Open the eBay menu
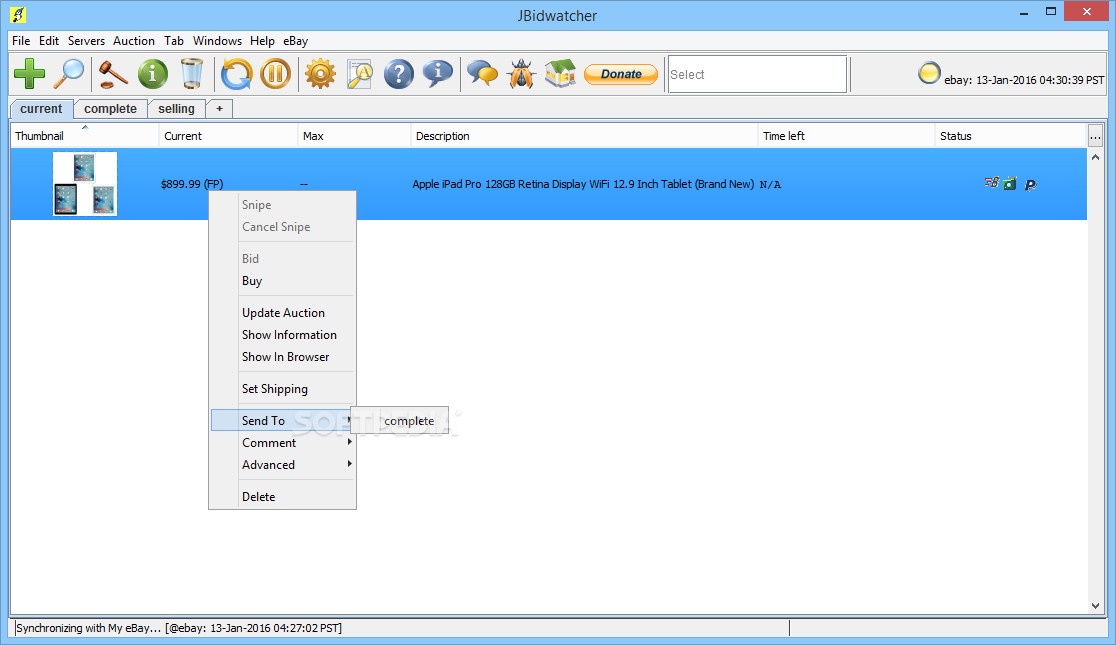This screenshot has width=1116, height=645. click(295, 41)
